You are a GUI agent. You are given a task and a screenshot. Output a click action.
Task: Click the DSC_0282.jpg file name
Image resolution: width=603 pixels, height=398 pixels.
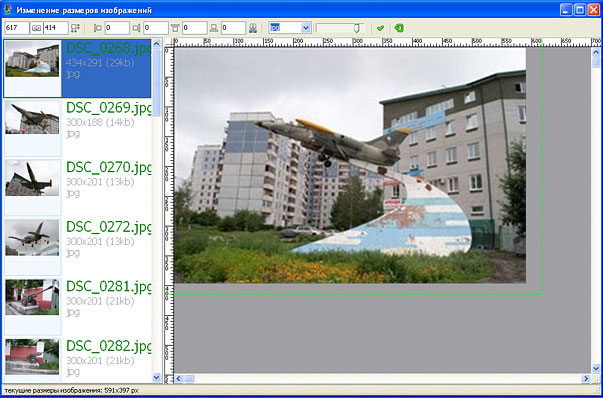pos(109,347)
